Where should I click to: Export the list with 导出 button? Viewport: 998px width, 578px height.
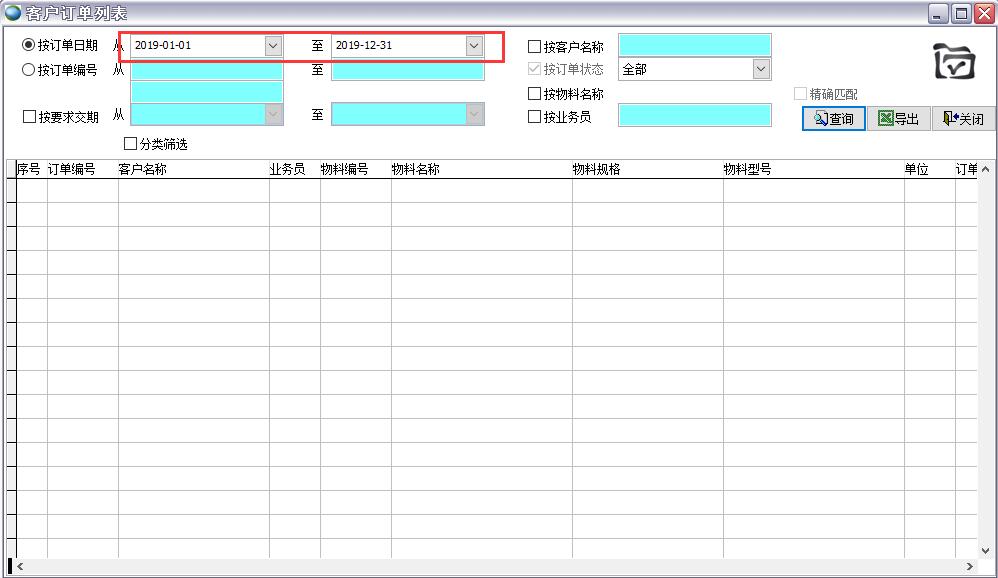898,119
